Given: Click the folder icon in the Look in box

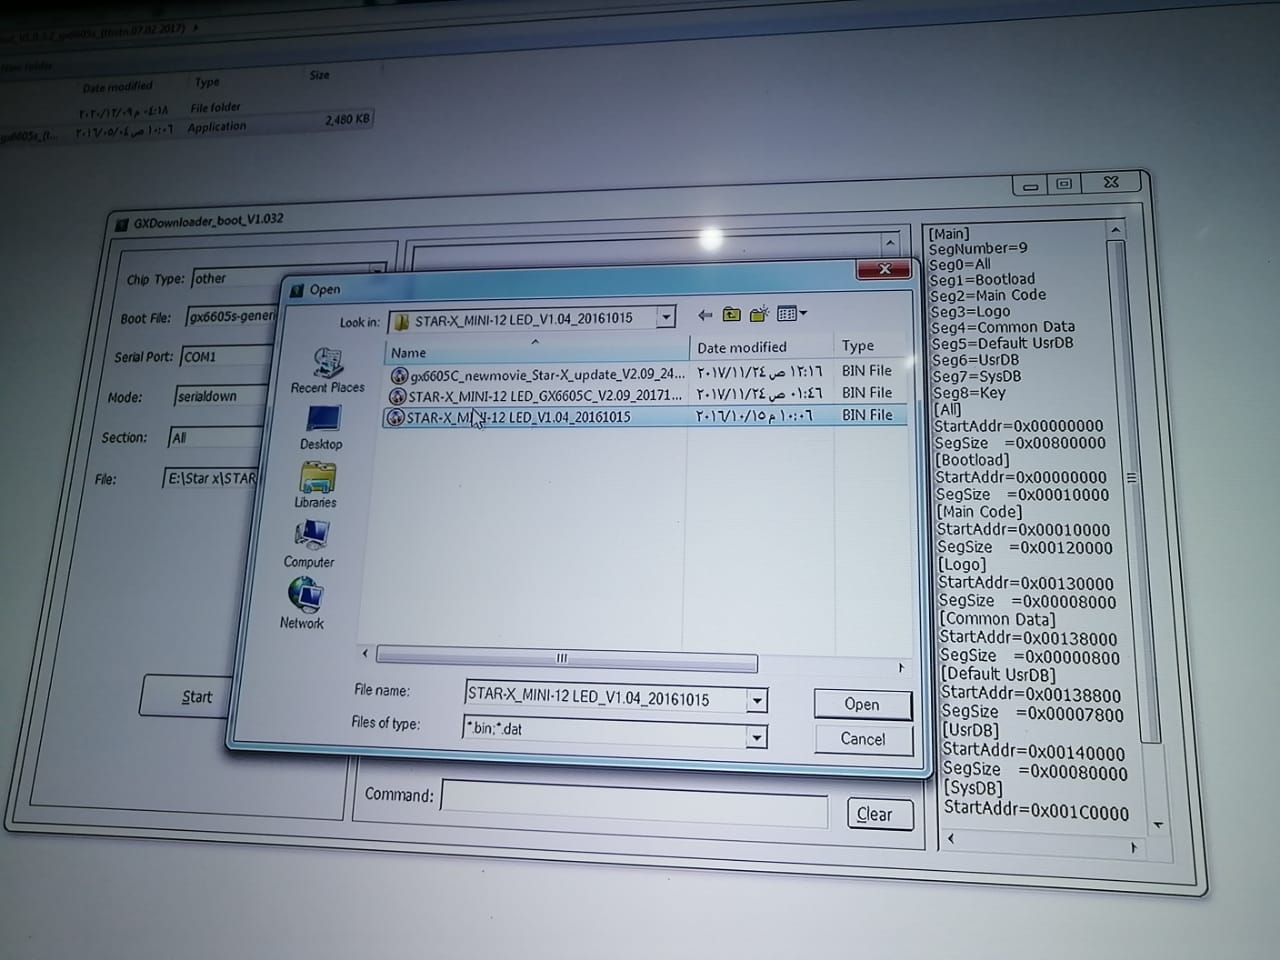Looking at the screenshot, I should click(x=402, y=322).
